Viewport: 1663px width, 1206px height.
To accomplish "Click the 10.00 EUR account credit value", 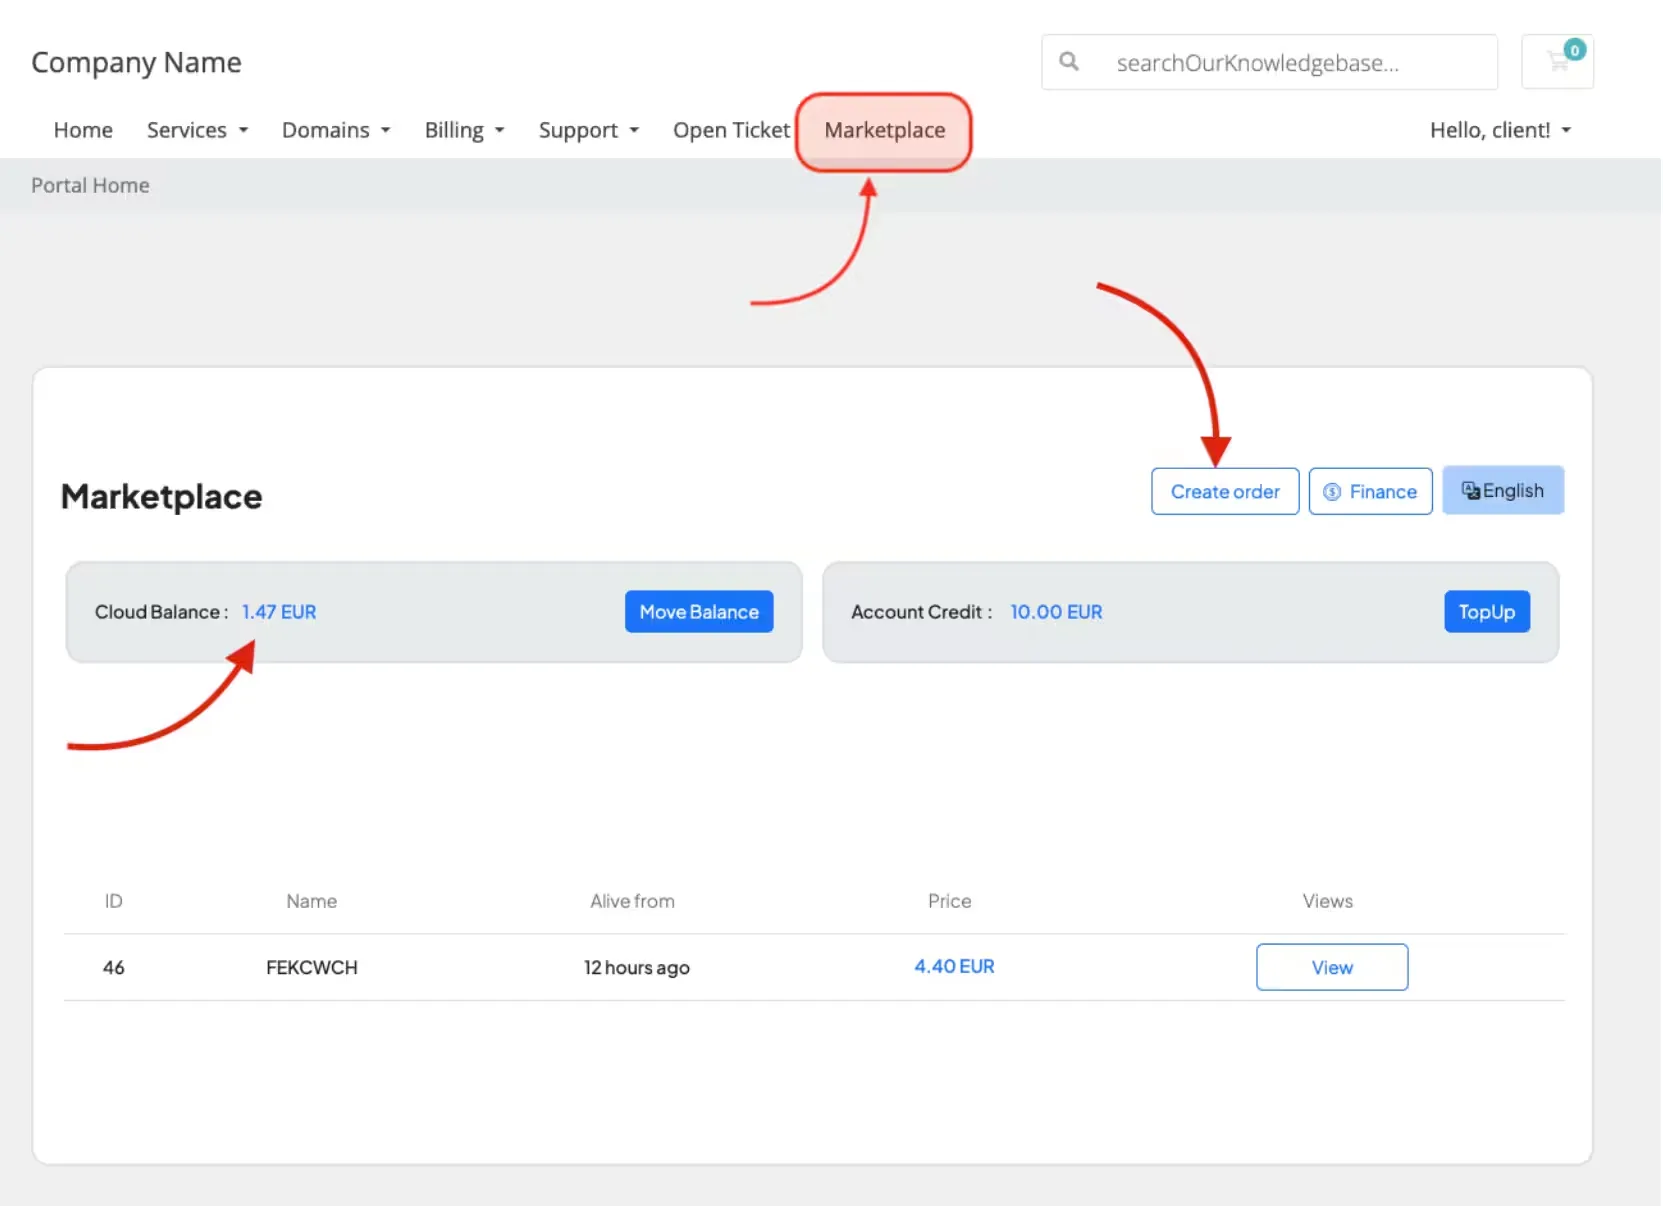I will [x=1056, y=612].
